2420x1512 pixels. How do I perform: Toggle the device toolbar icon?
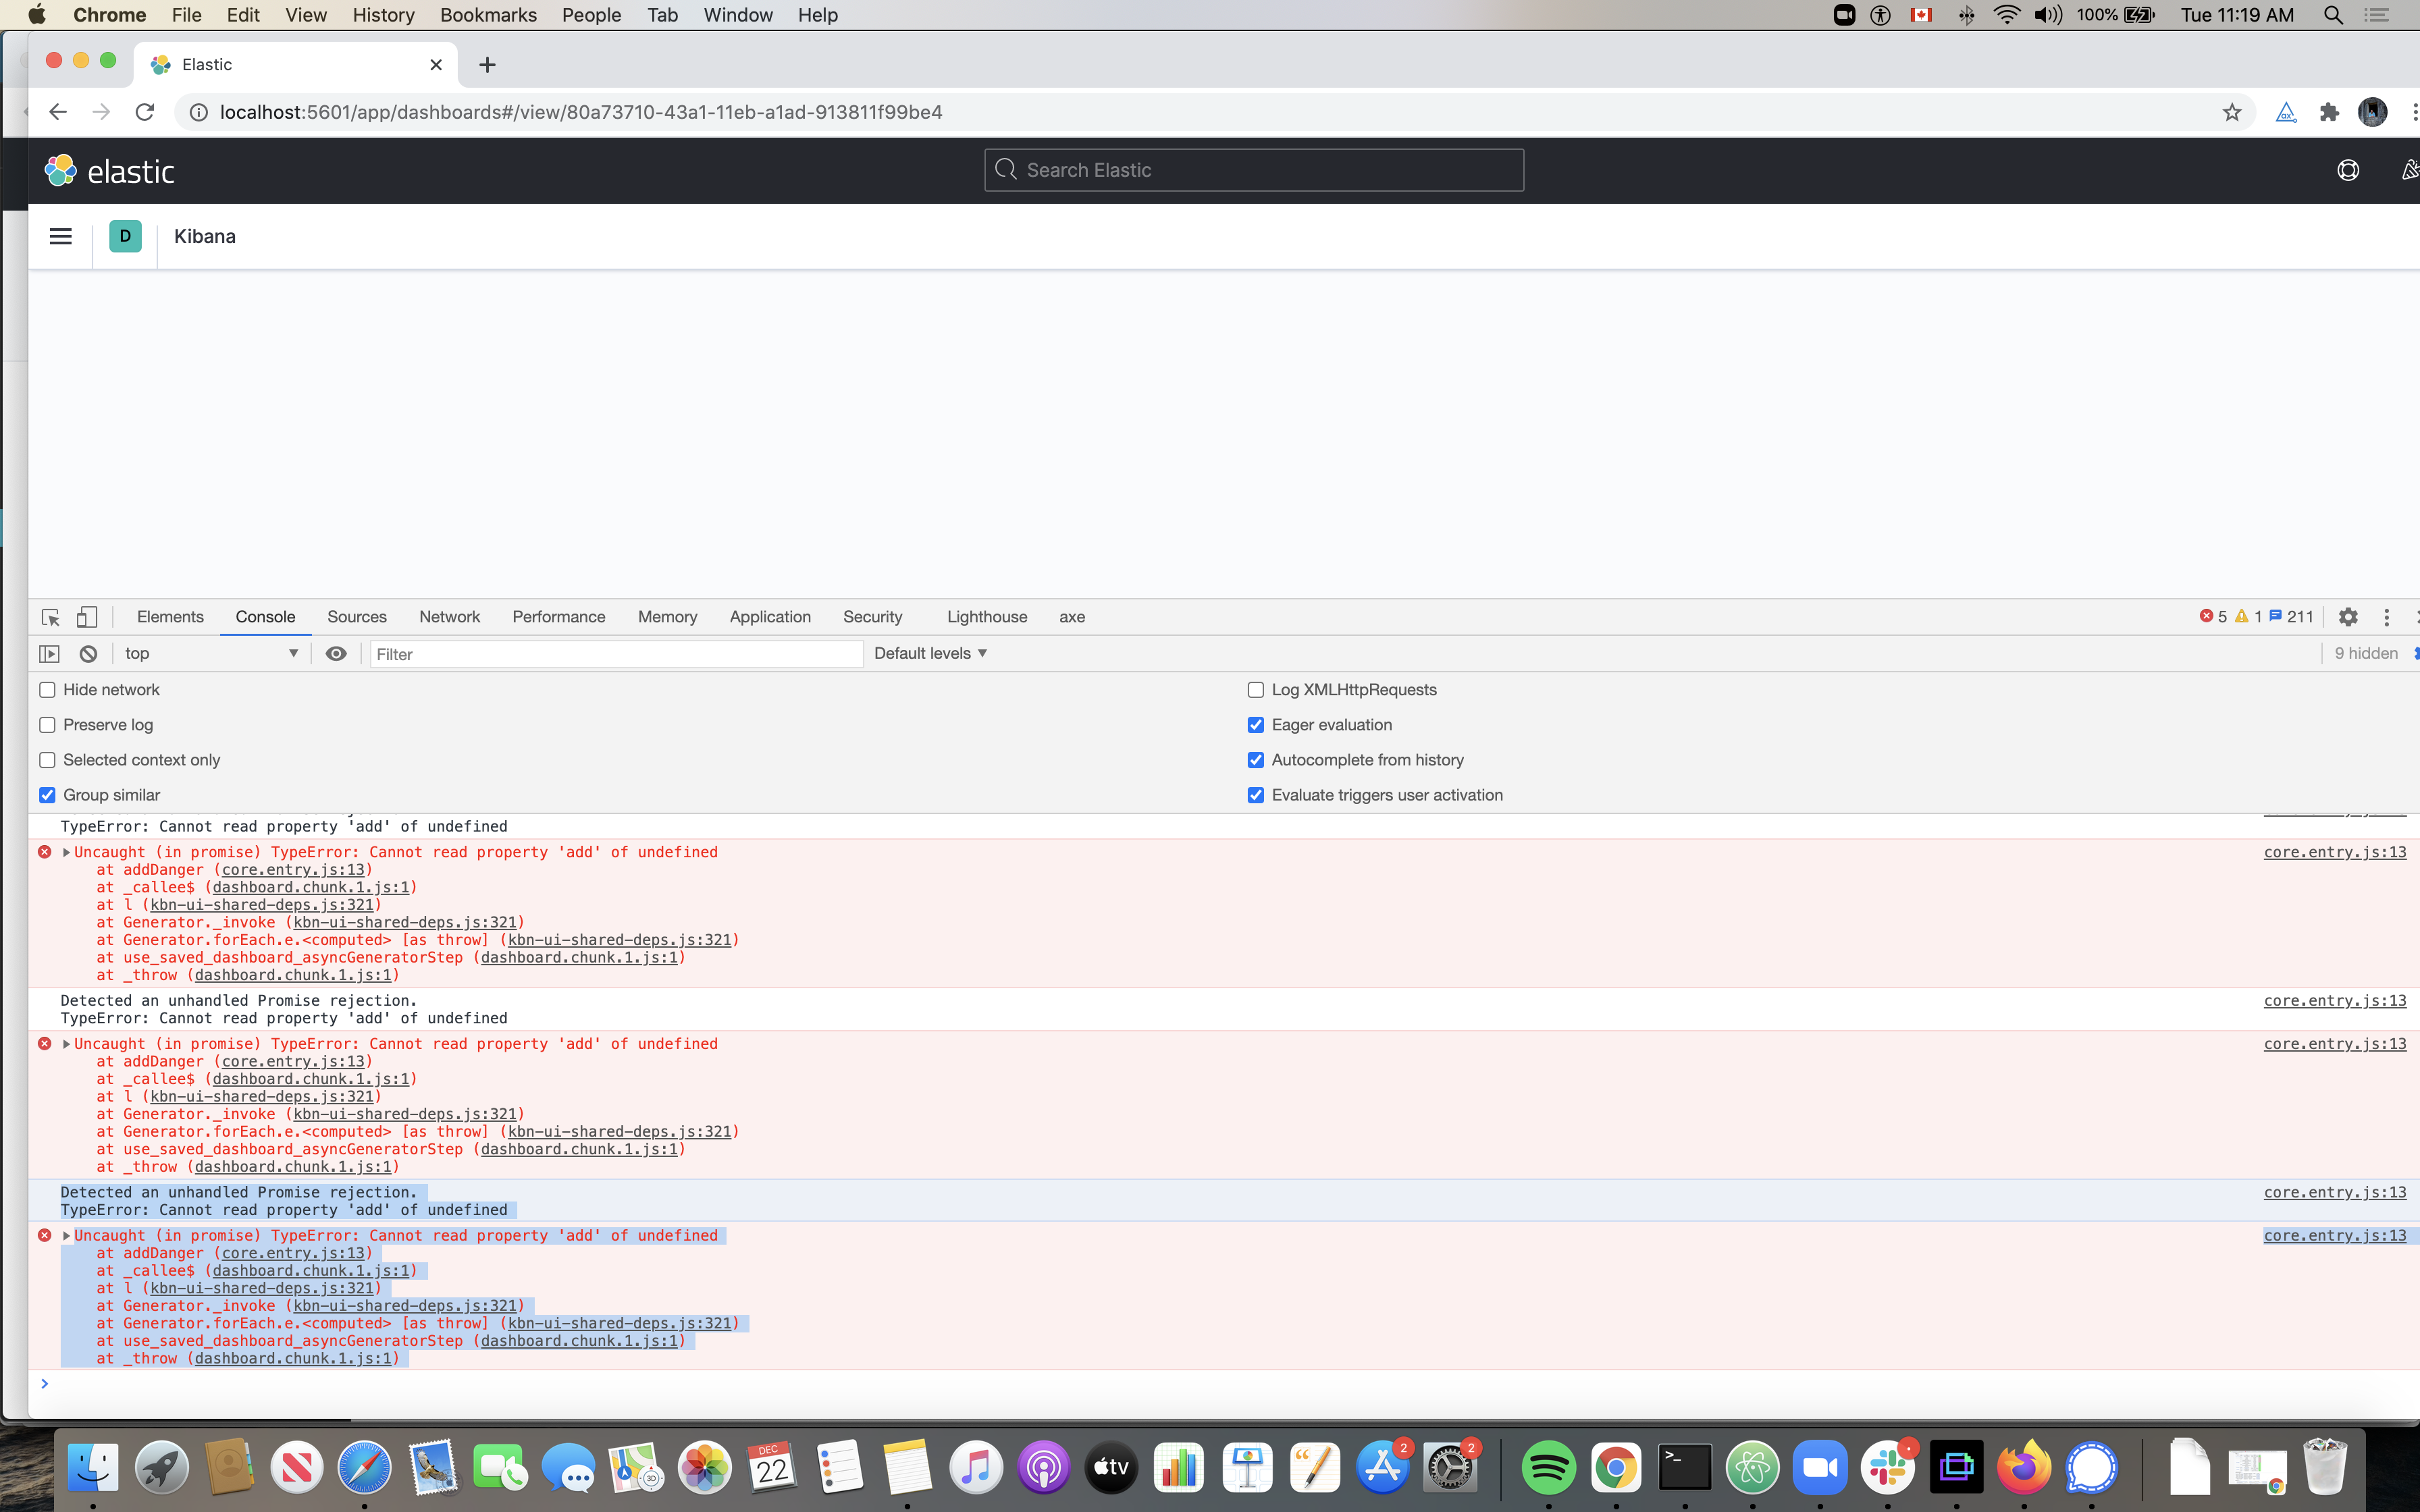click(87, 617)
